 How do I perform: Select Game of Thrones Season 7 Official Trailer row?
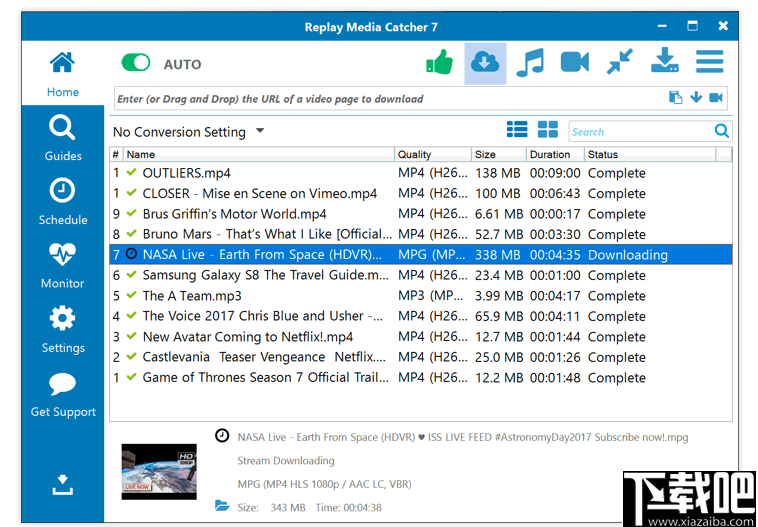point(421,377)
